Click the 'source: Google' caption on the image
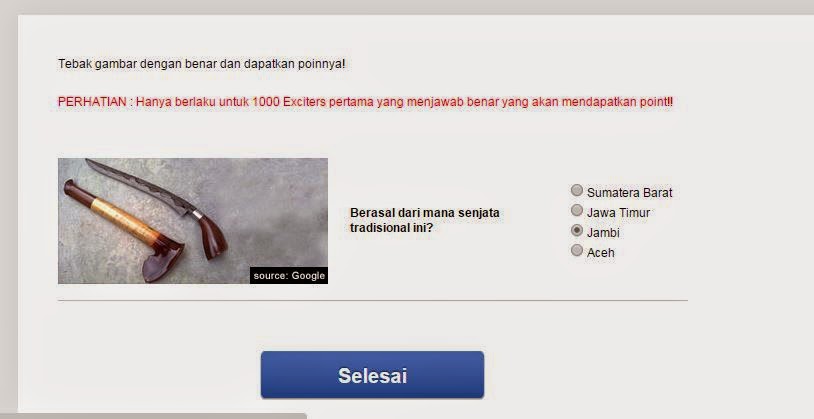This screenshot has width=814, height=419. point(289,276)
